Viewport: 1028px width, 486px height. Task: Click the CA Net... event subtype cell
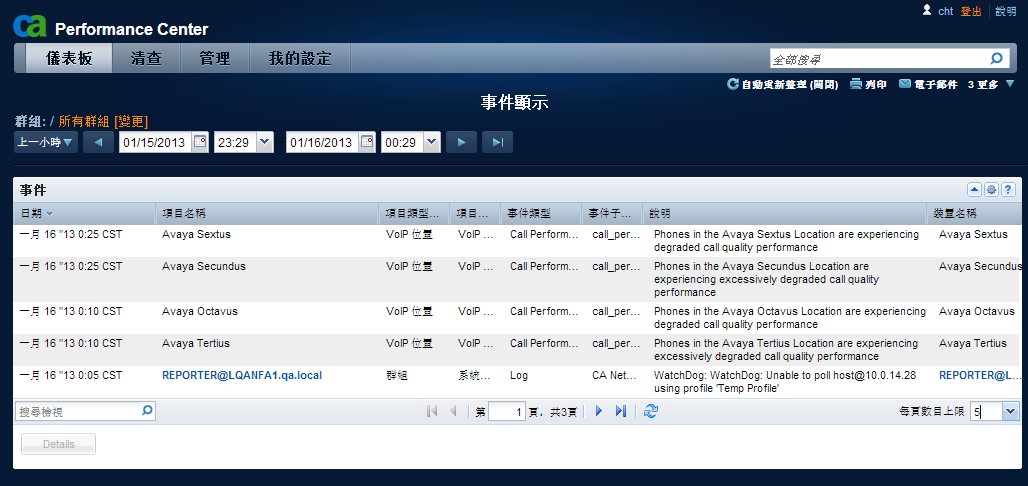614,375
